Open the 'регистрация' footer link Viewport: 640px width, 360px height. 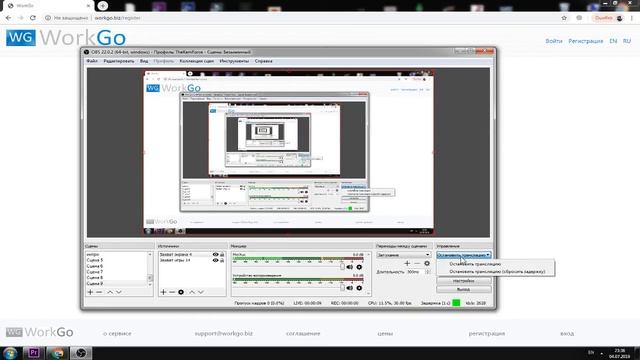[x=487, y=333]
